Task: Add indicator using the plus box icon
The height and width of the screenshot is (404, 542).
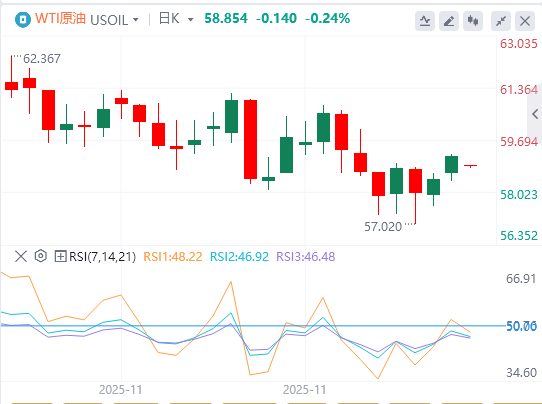Action: coord(60,256)
